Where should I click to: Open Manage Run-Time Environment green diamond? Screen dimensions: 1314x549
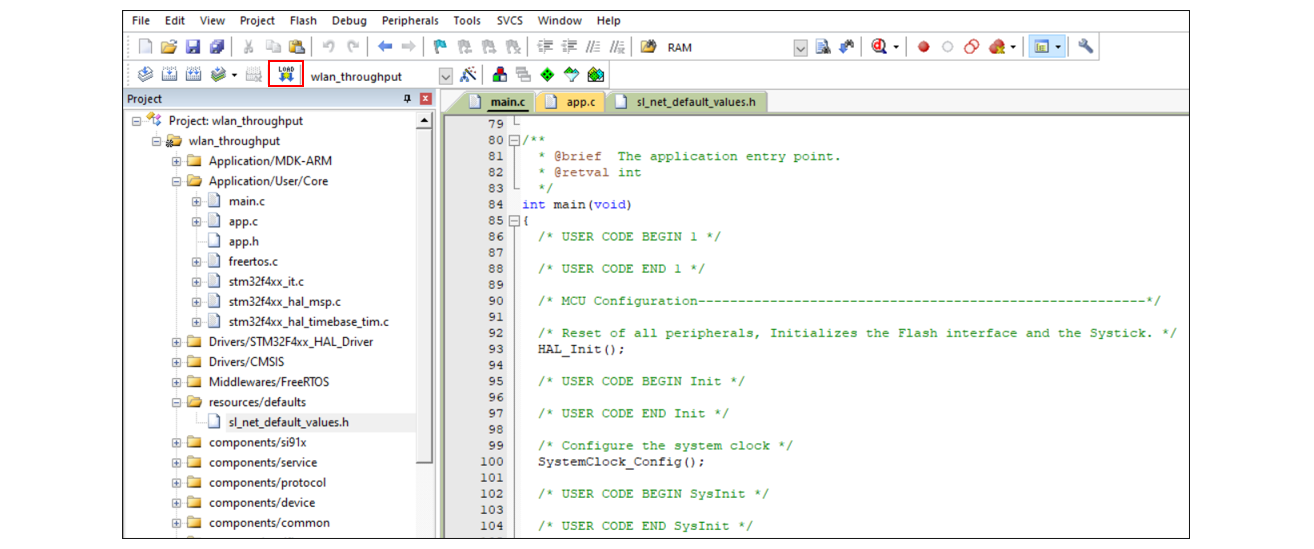click(547, 75)
